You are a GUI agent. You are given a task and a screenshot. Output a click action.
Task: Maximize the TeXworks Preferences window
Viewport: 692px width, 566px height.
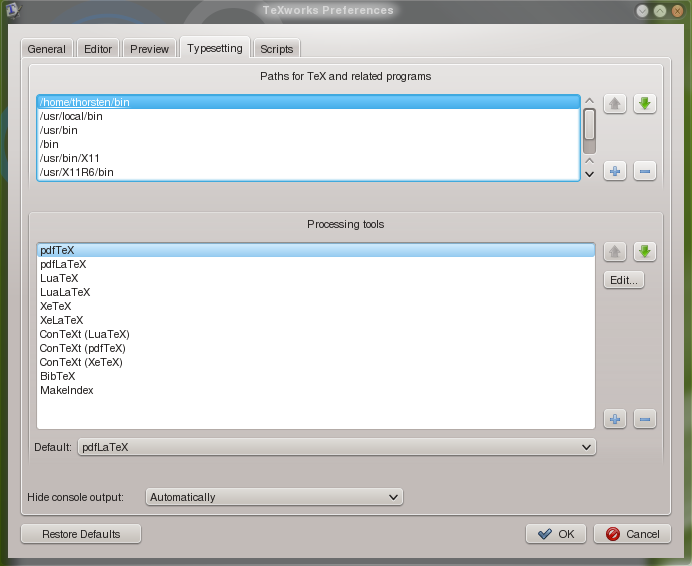(x=660, y=11)
